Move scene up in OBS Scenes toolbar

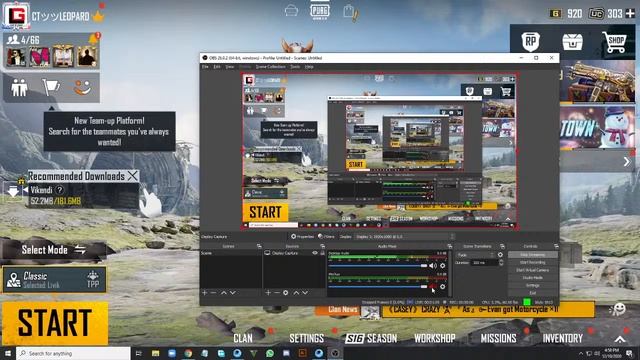(x=224, y=293)
